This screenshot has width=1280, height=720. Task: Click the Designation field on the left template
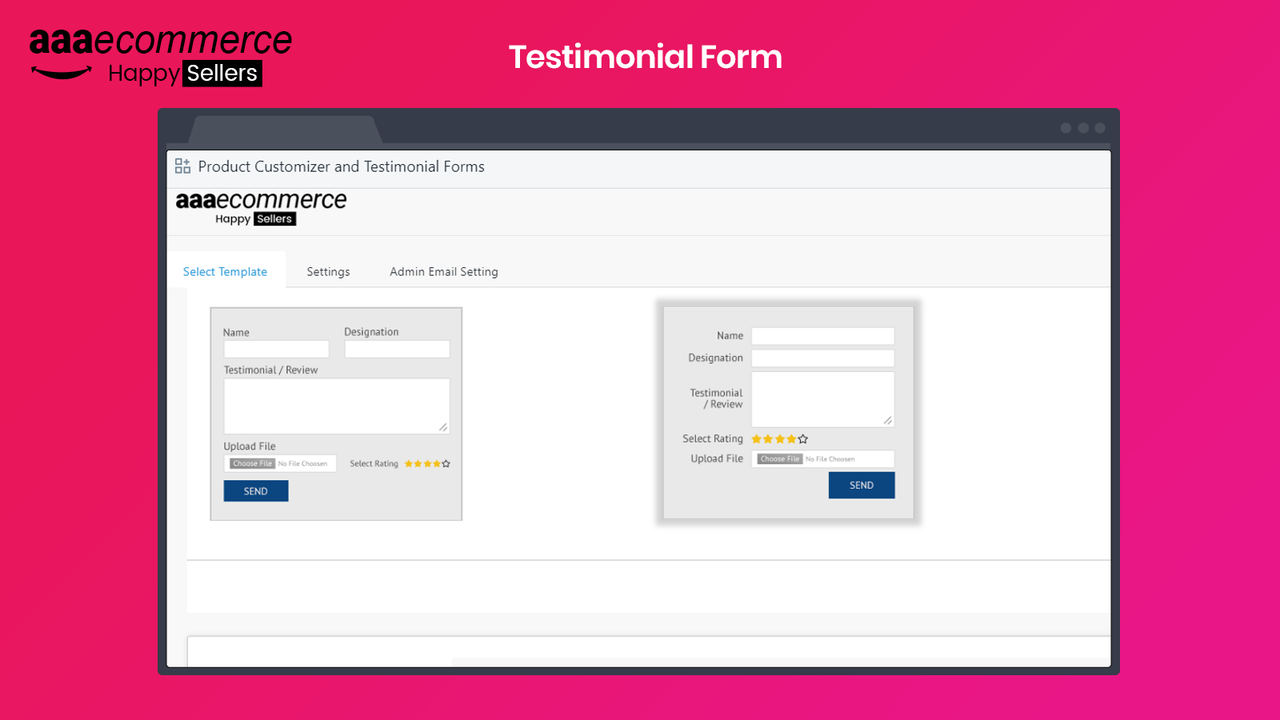coord(397,348)
